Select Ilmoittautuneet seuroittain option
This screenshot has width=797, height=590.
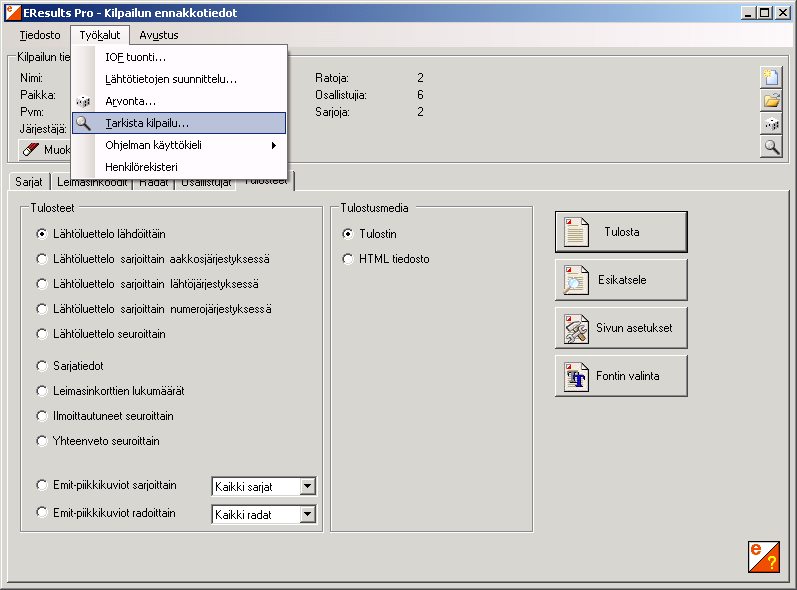click(x=42, y=416)
